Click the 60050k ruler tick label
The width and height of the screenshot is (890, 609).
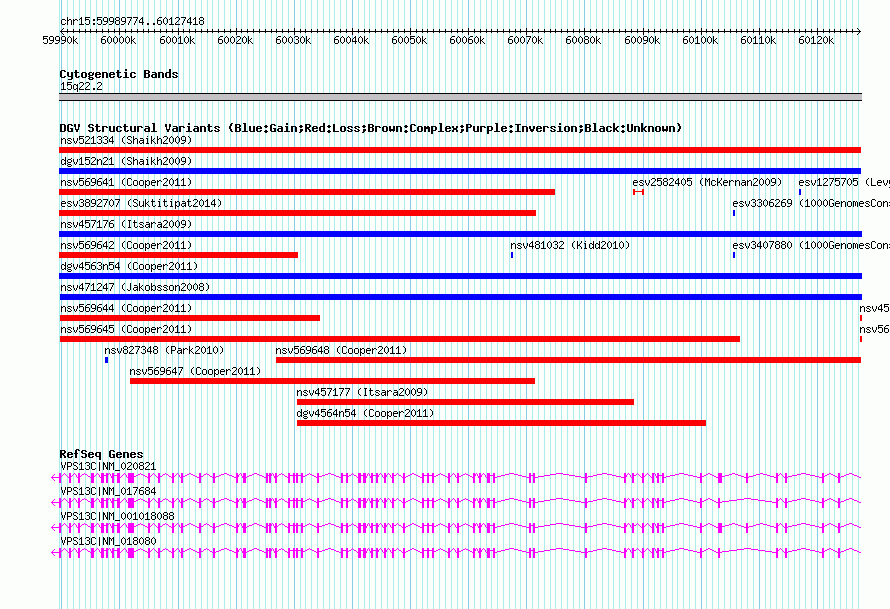[x=409, y=40]
